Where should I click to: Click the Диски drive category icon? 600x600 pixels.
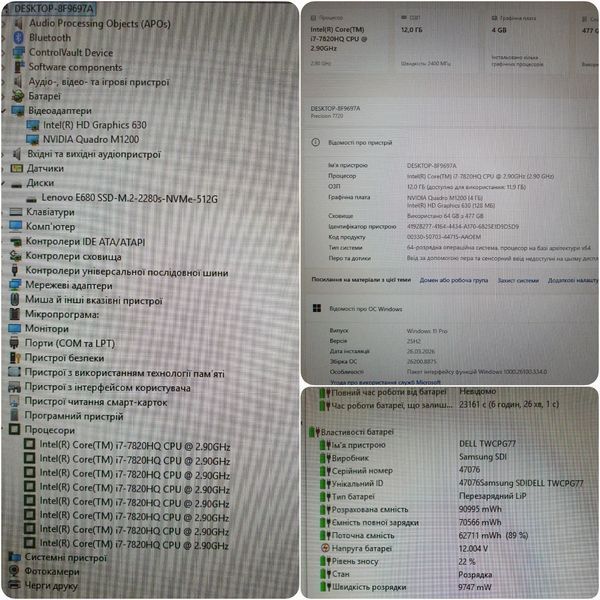point(16,184)
